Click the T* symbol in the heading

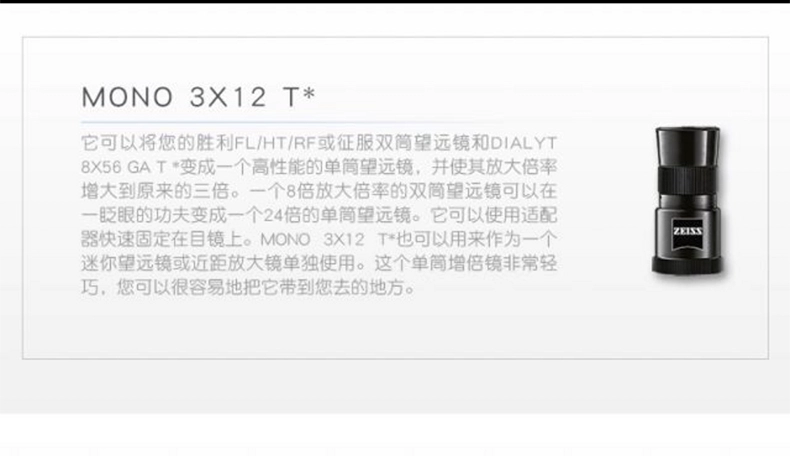[x=299, y=96]
